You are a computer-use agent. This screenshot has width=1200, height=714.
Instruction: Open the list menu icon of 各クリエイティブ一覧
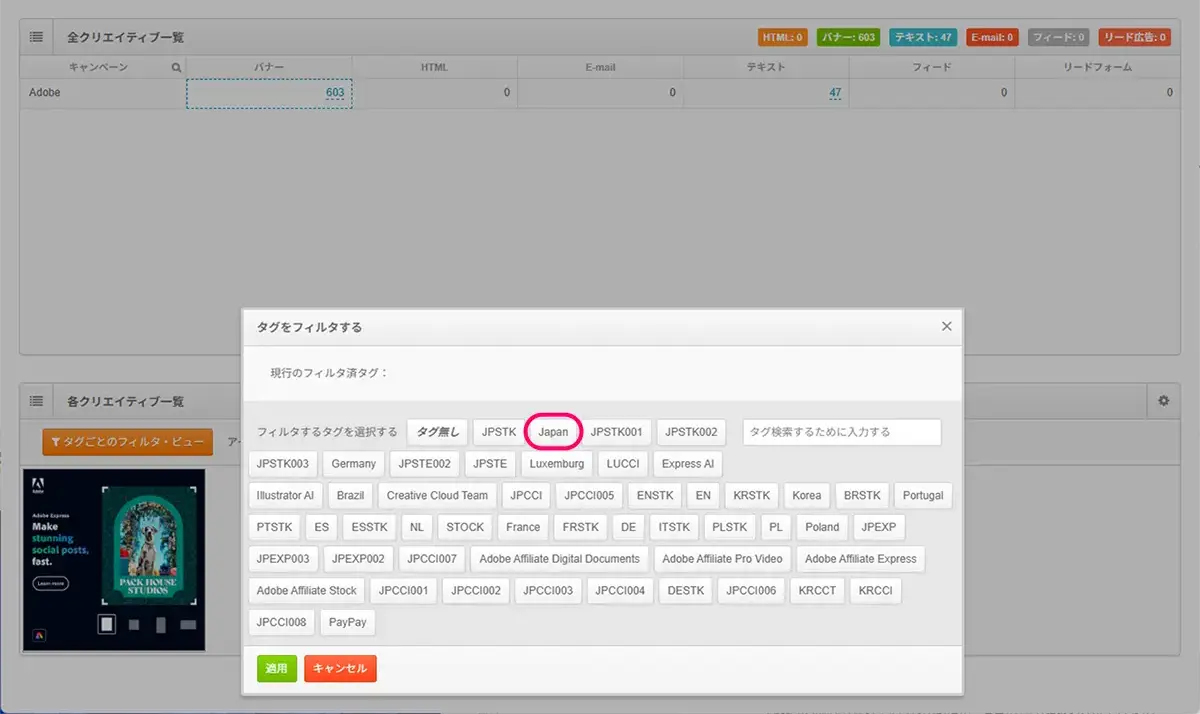[x=36, y=401]
